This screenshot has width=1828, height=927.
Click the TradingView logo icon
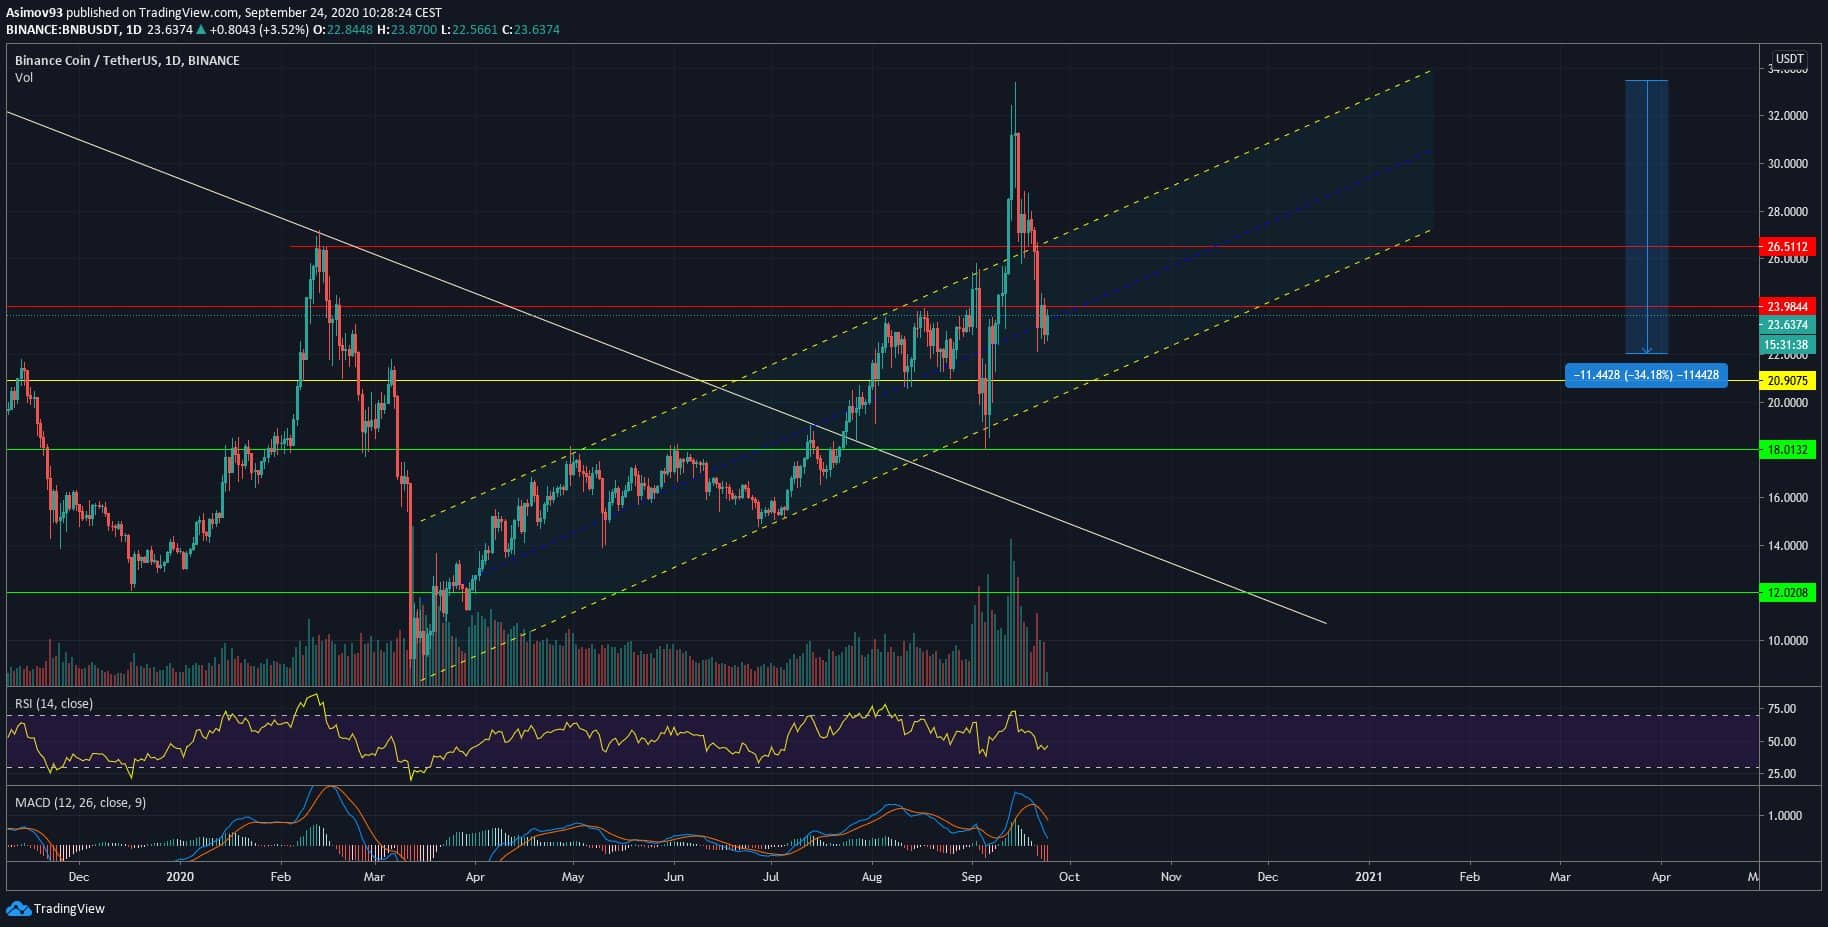[x=18, y=908]
